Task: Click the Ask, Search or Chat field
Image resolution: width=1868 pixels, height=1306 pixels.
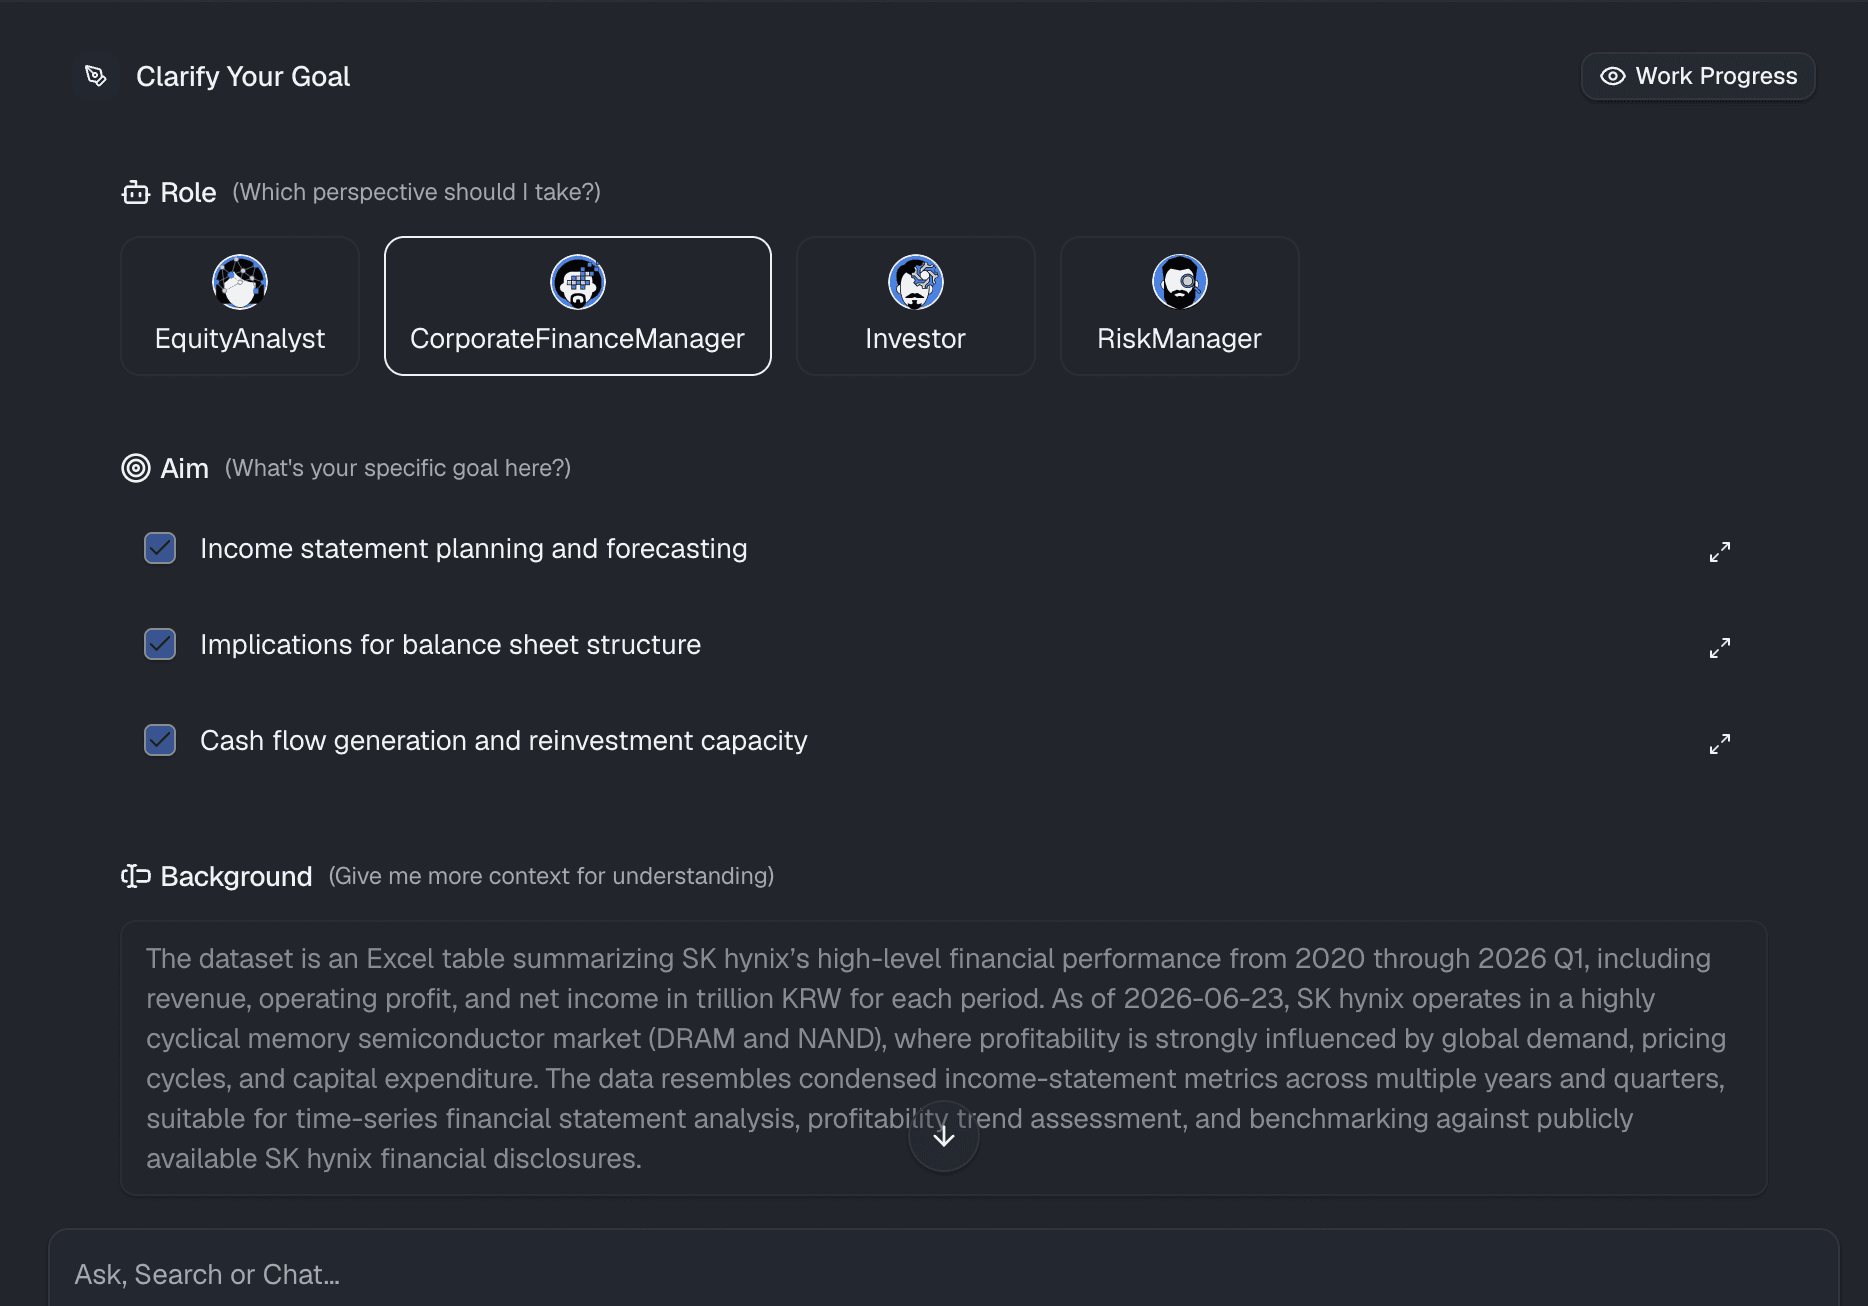Action: [x=944, y=1272]
